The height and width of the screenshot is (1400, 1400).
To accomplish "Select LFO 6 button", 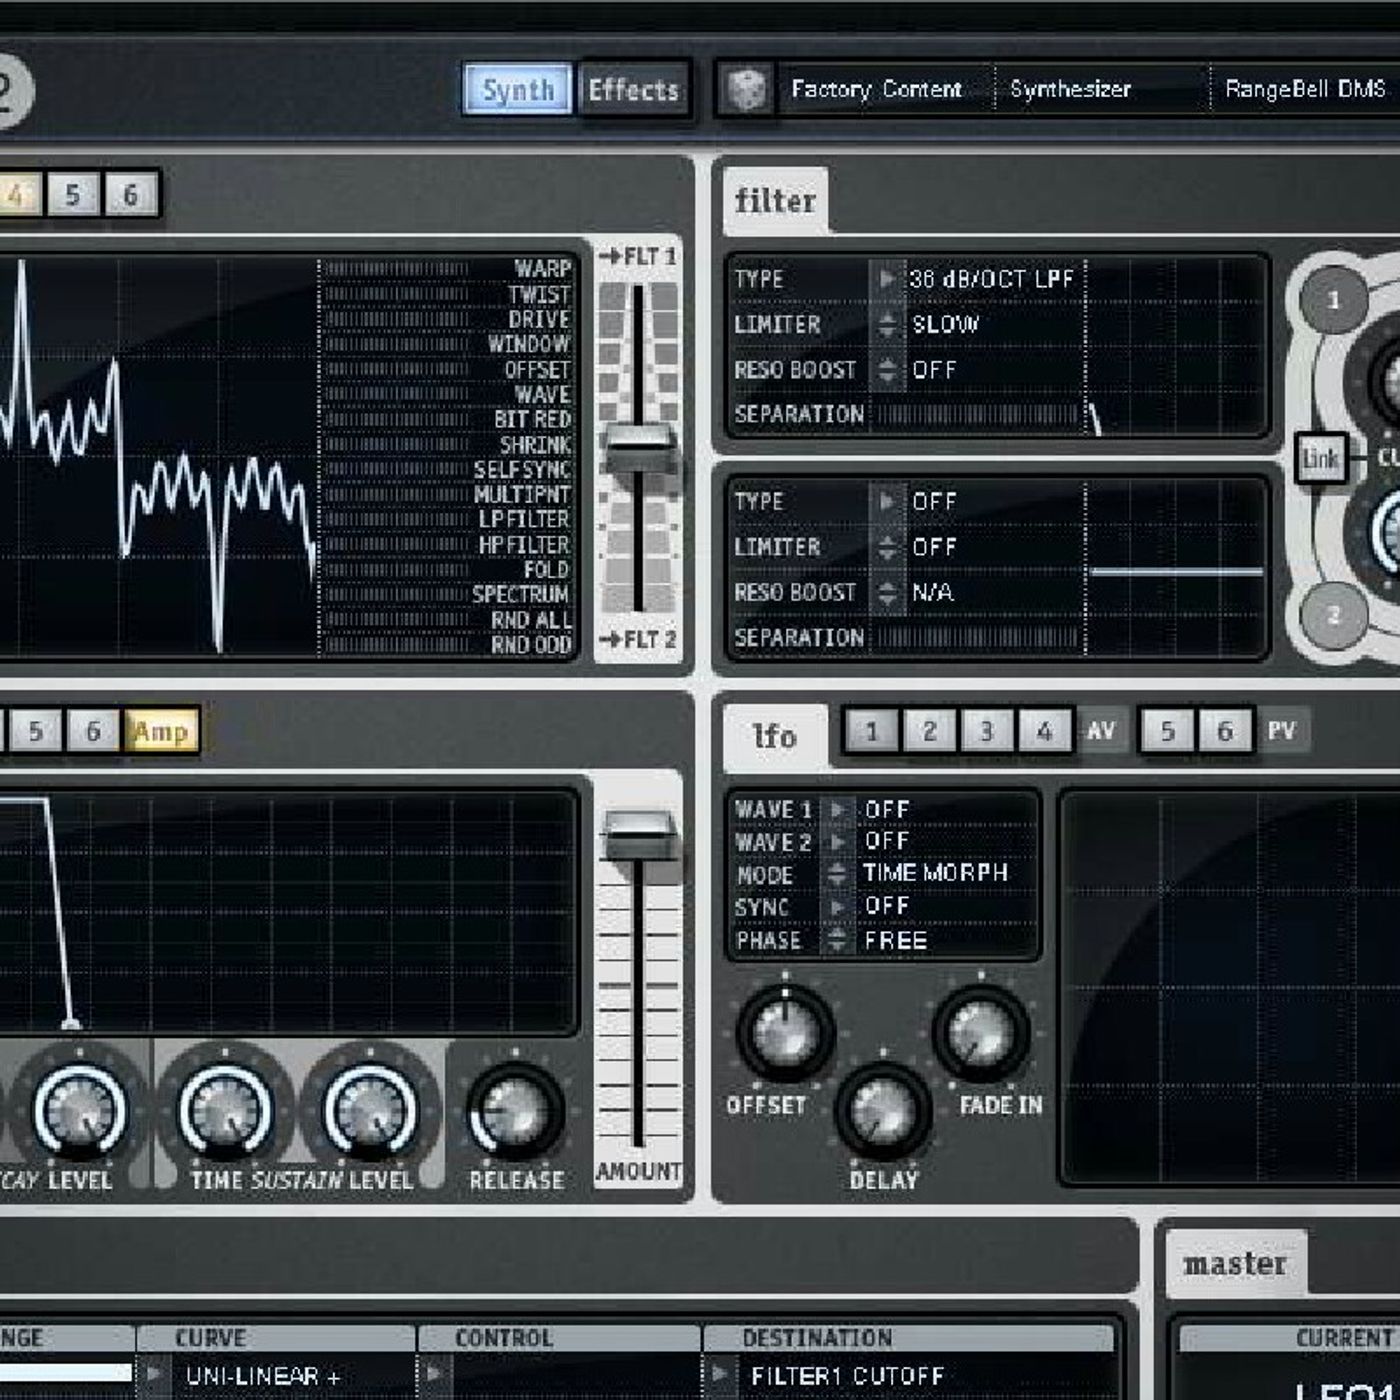I will (x=1225, y=730).
